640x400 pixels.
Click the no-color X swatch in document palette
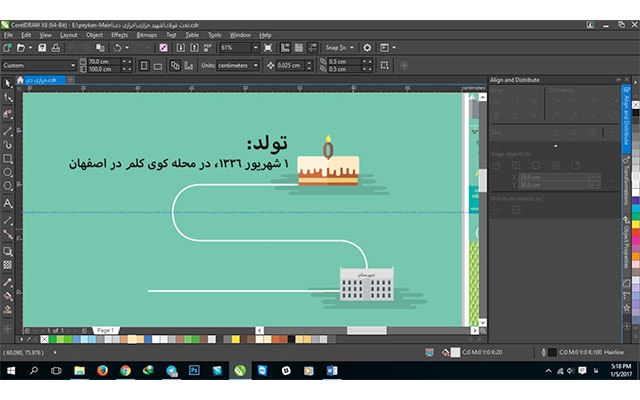click(44, 339)
